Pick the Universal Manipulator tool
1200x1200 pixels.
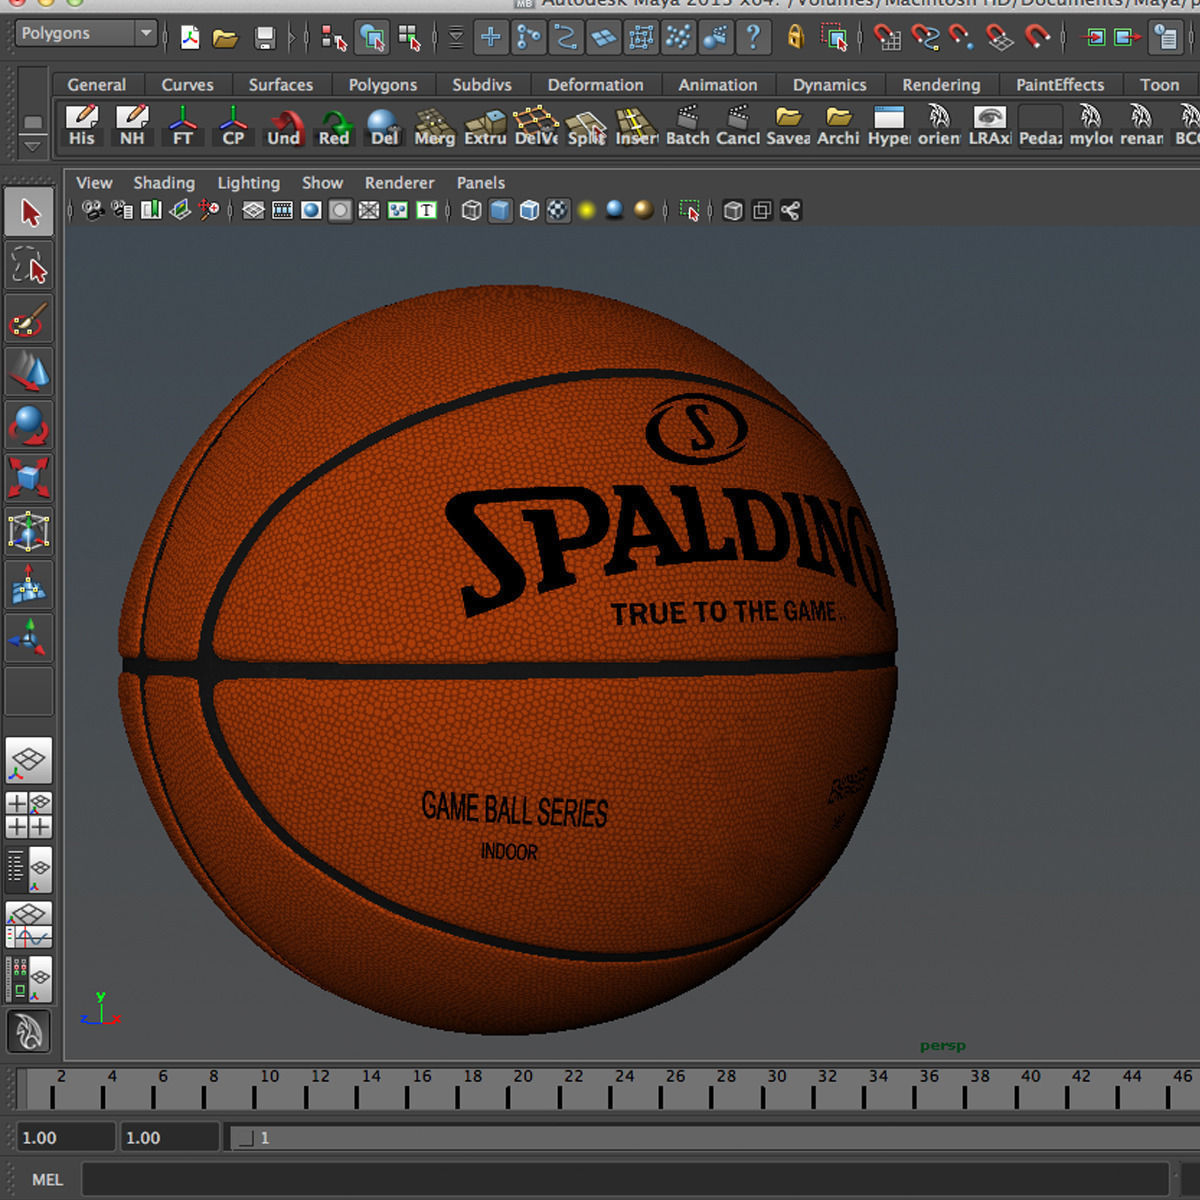[x=29, y=531]
